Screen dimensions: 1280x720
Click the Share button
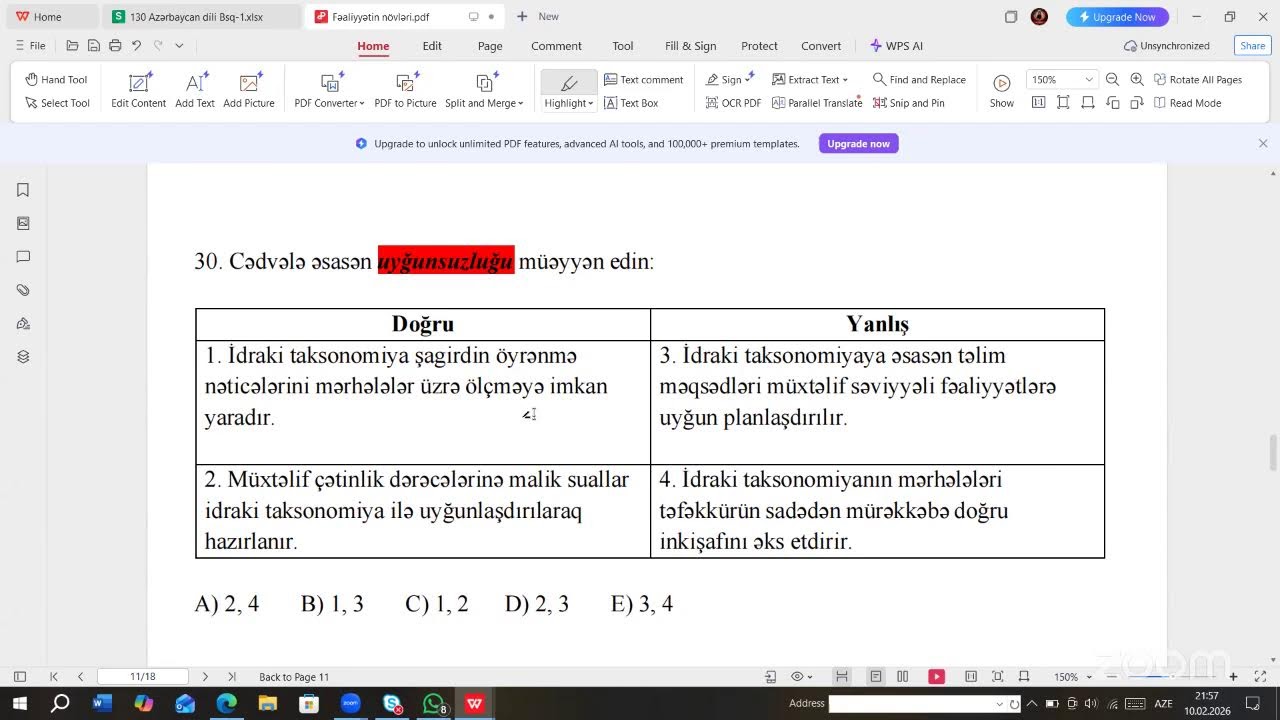point(1252,46)
